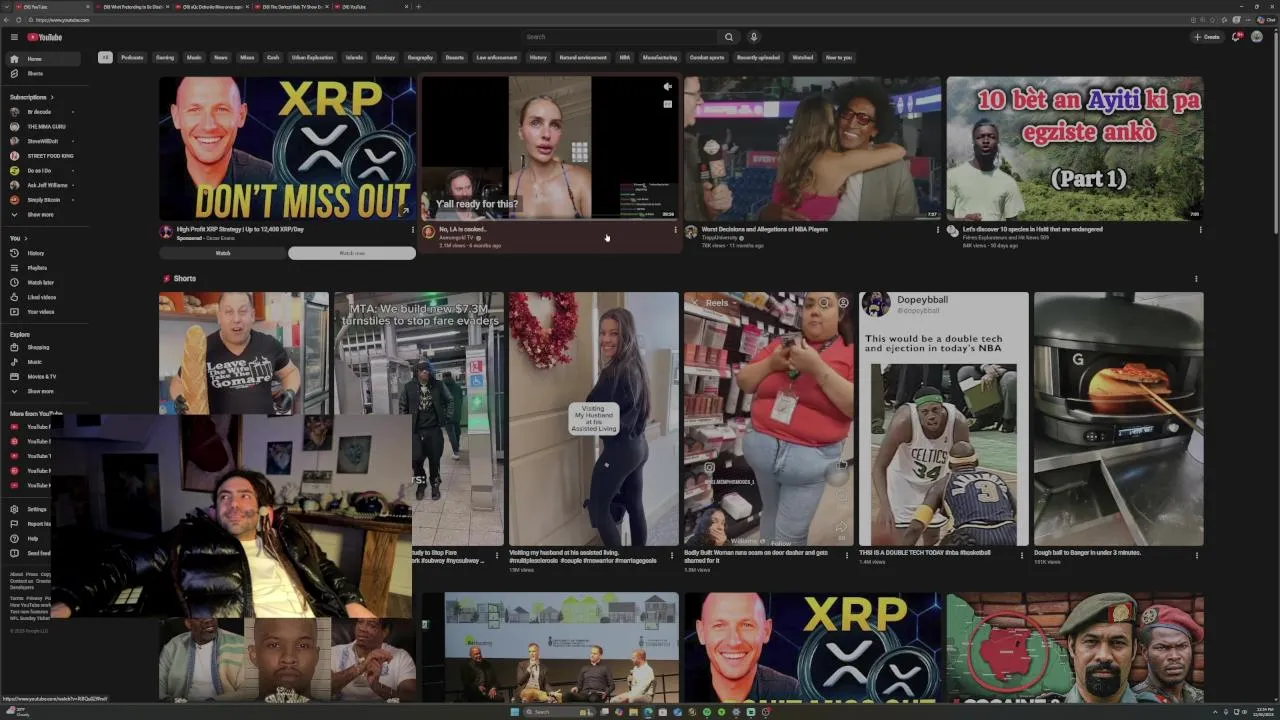The width and height of the screenshot is (1280, 720).
Task: Select the Recently uploaded chip
Action: click(x=758, y=58)
